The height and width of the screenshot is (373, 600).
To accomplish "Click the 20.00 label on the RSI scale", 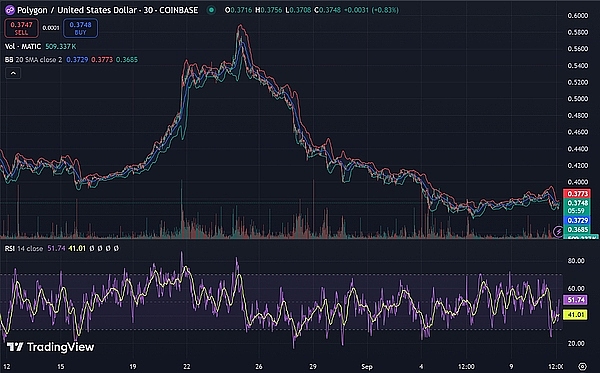I will coord(576,344).
